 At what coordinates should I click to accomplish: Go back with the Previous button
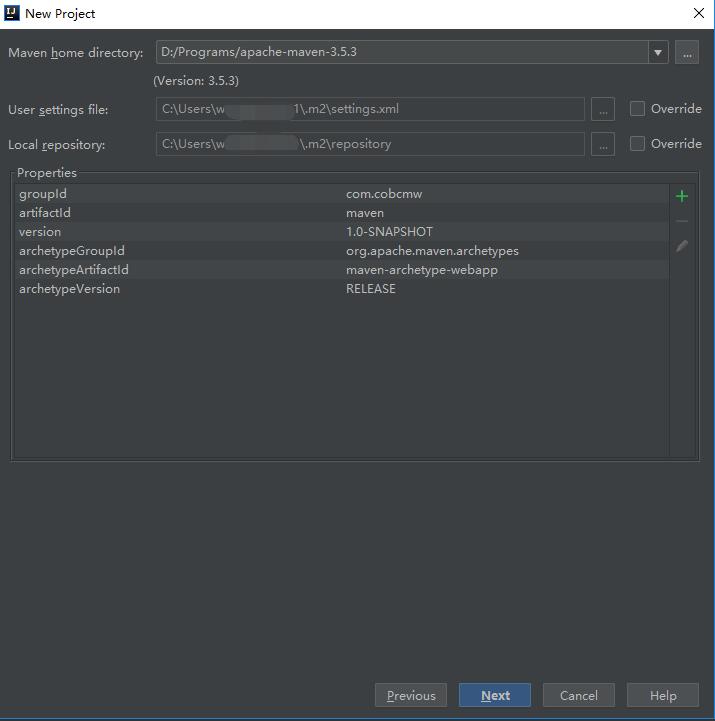pos(410,696)
